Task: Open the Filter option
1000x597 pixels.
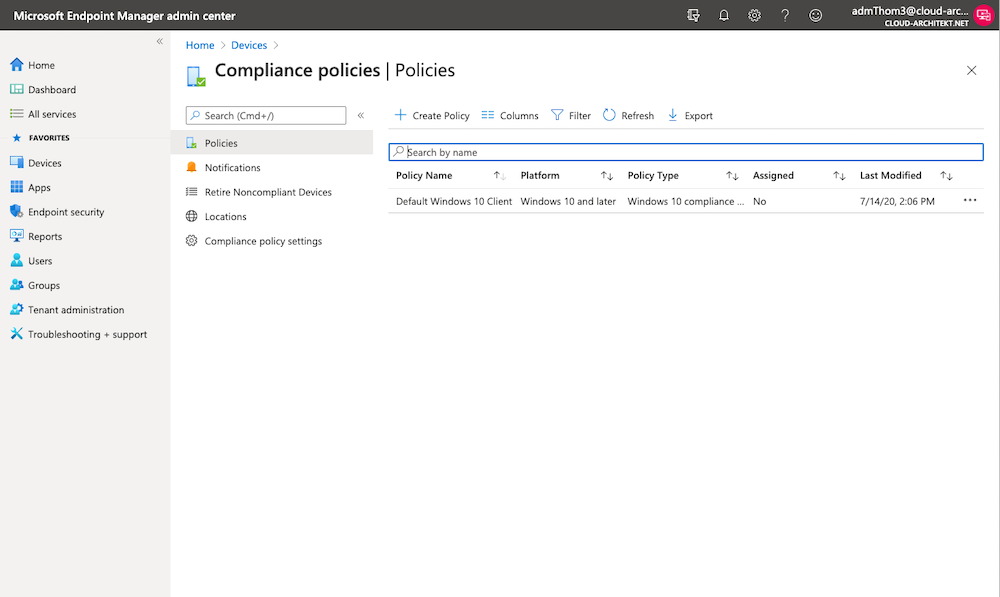Action: (x=571, y=115)
